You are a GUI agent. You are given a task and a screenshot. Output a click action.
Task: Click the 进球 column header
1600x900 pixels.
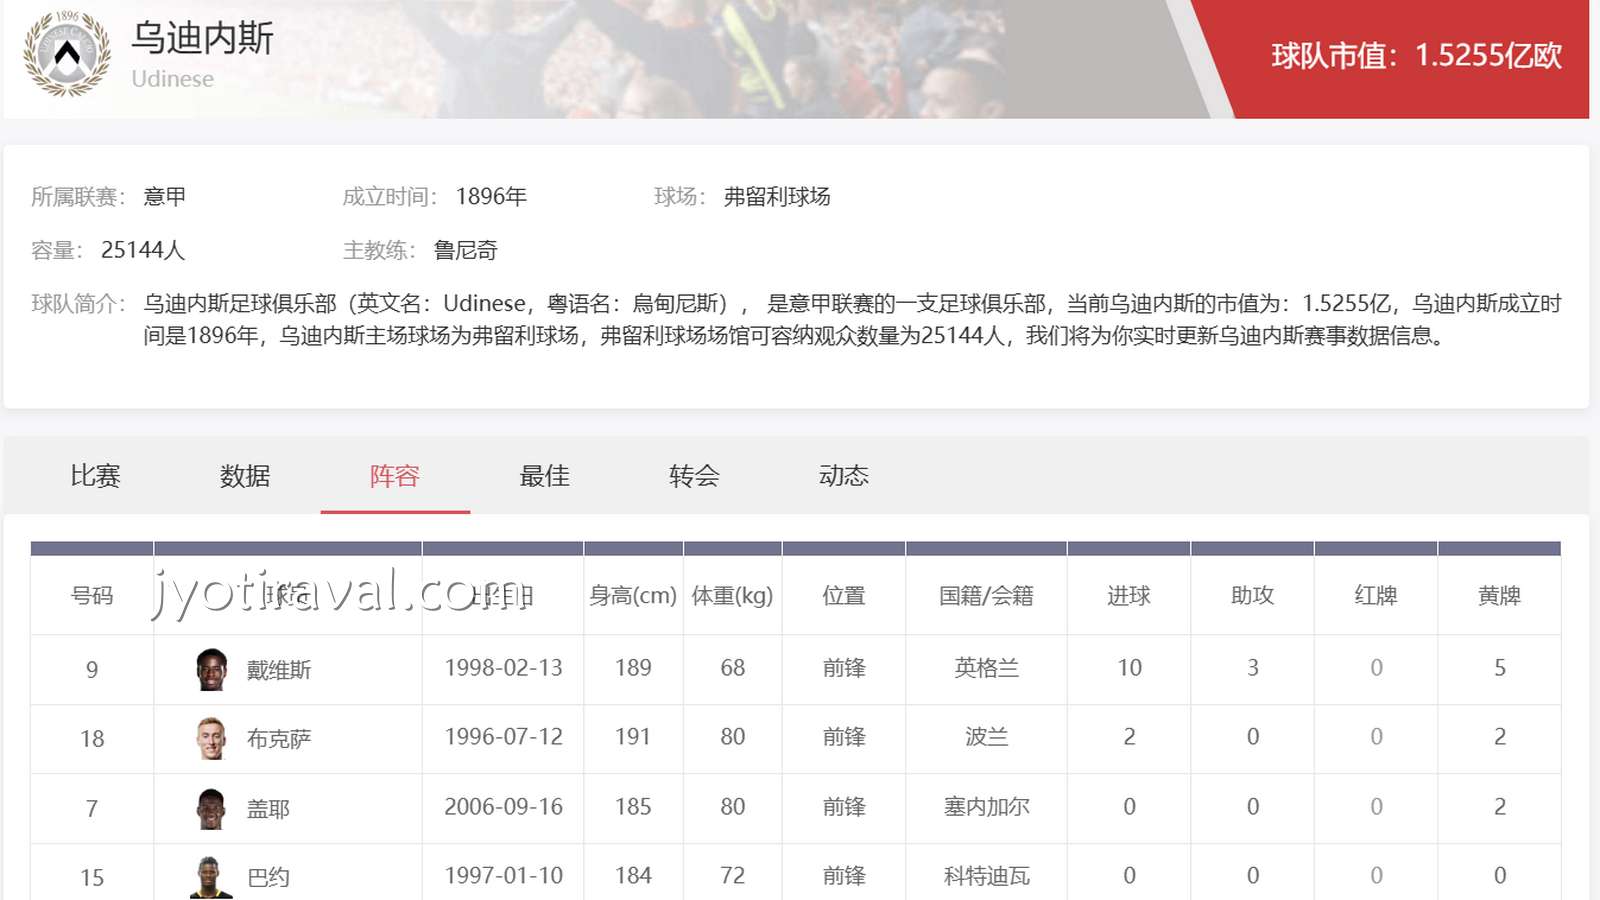(x=1129, y=596)
